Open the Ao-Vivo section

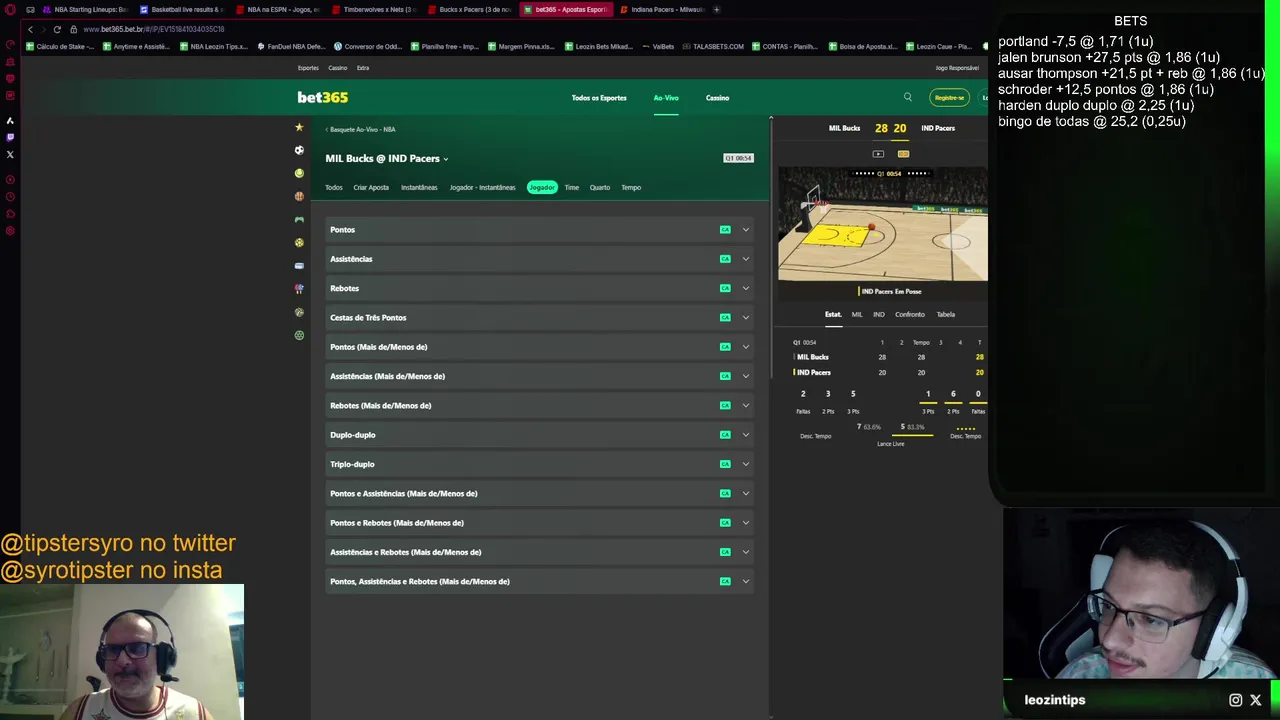pyautogui.click(x=666, y=98)
